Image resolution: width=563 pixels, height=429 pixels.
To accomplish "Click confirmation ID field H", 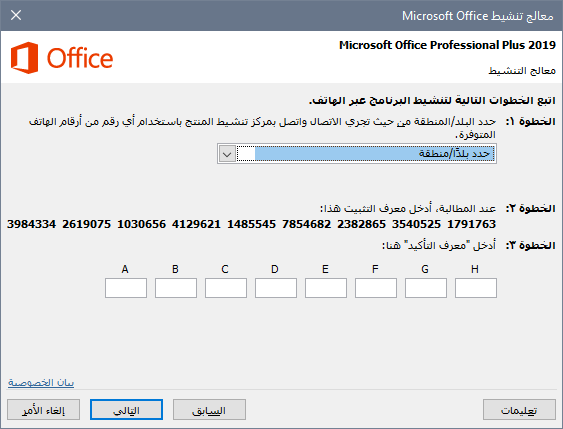I will pyautogui.click(x=476, y=288).
